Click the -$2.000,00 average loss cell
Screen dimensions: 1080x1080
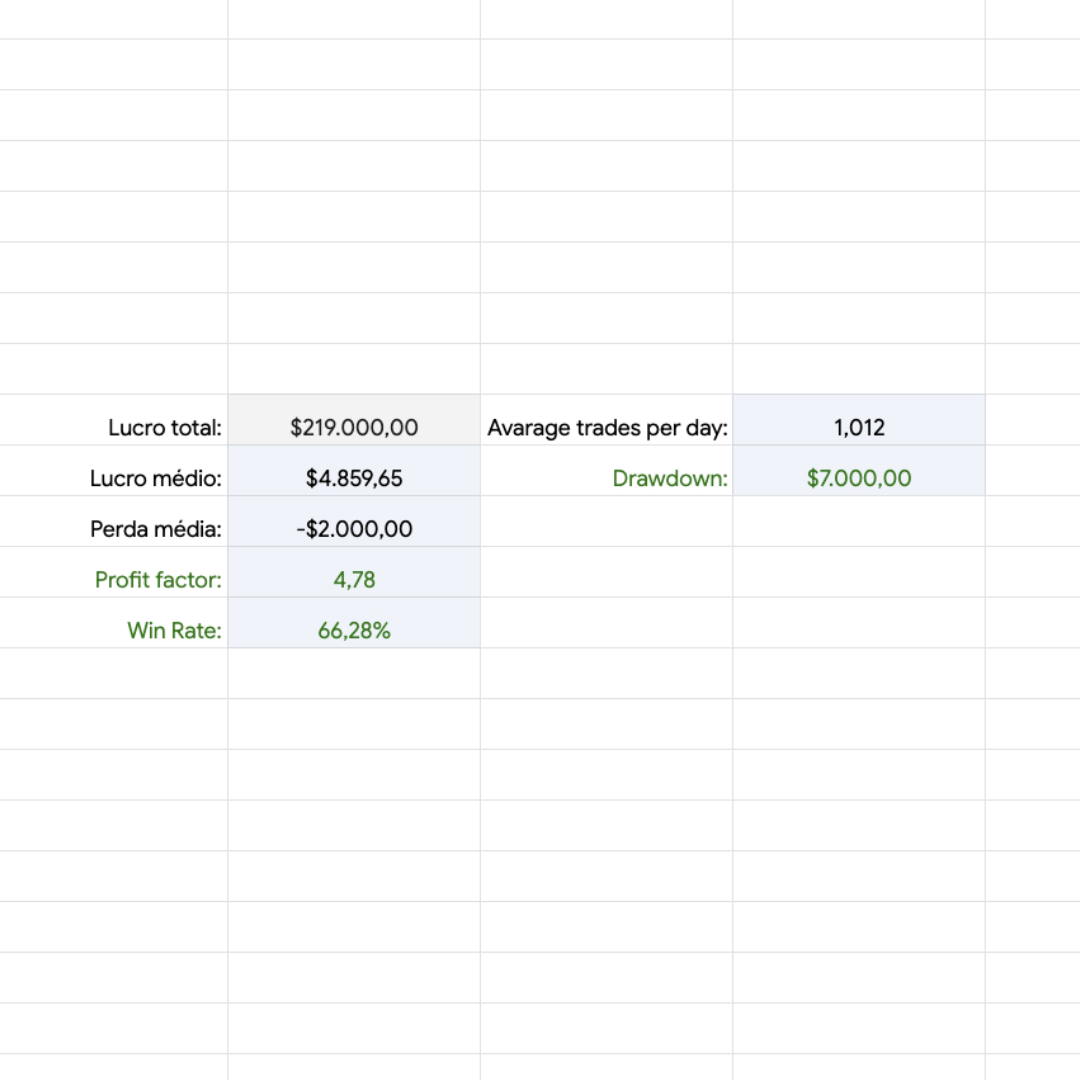pyautogui.click(x=354, y=530)
